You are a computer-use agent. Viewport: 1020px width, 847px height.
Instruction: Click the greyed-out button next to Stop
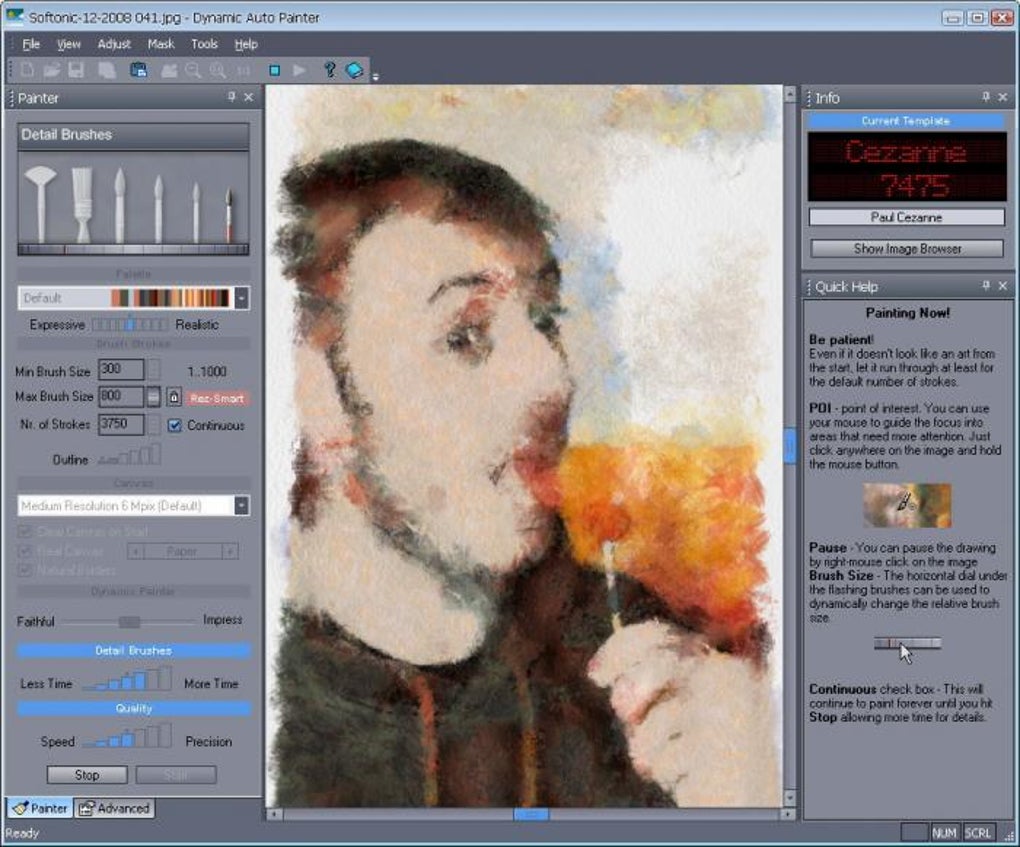[176, 775]
